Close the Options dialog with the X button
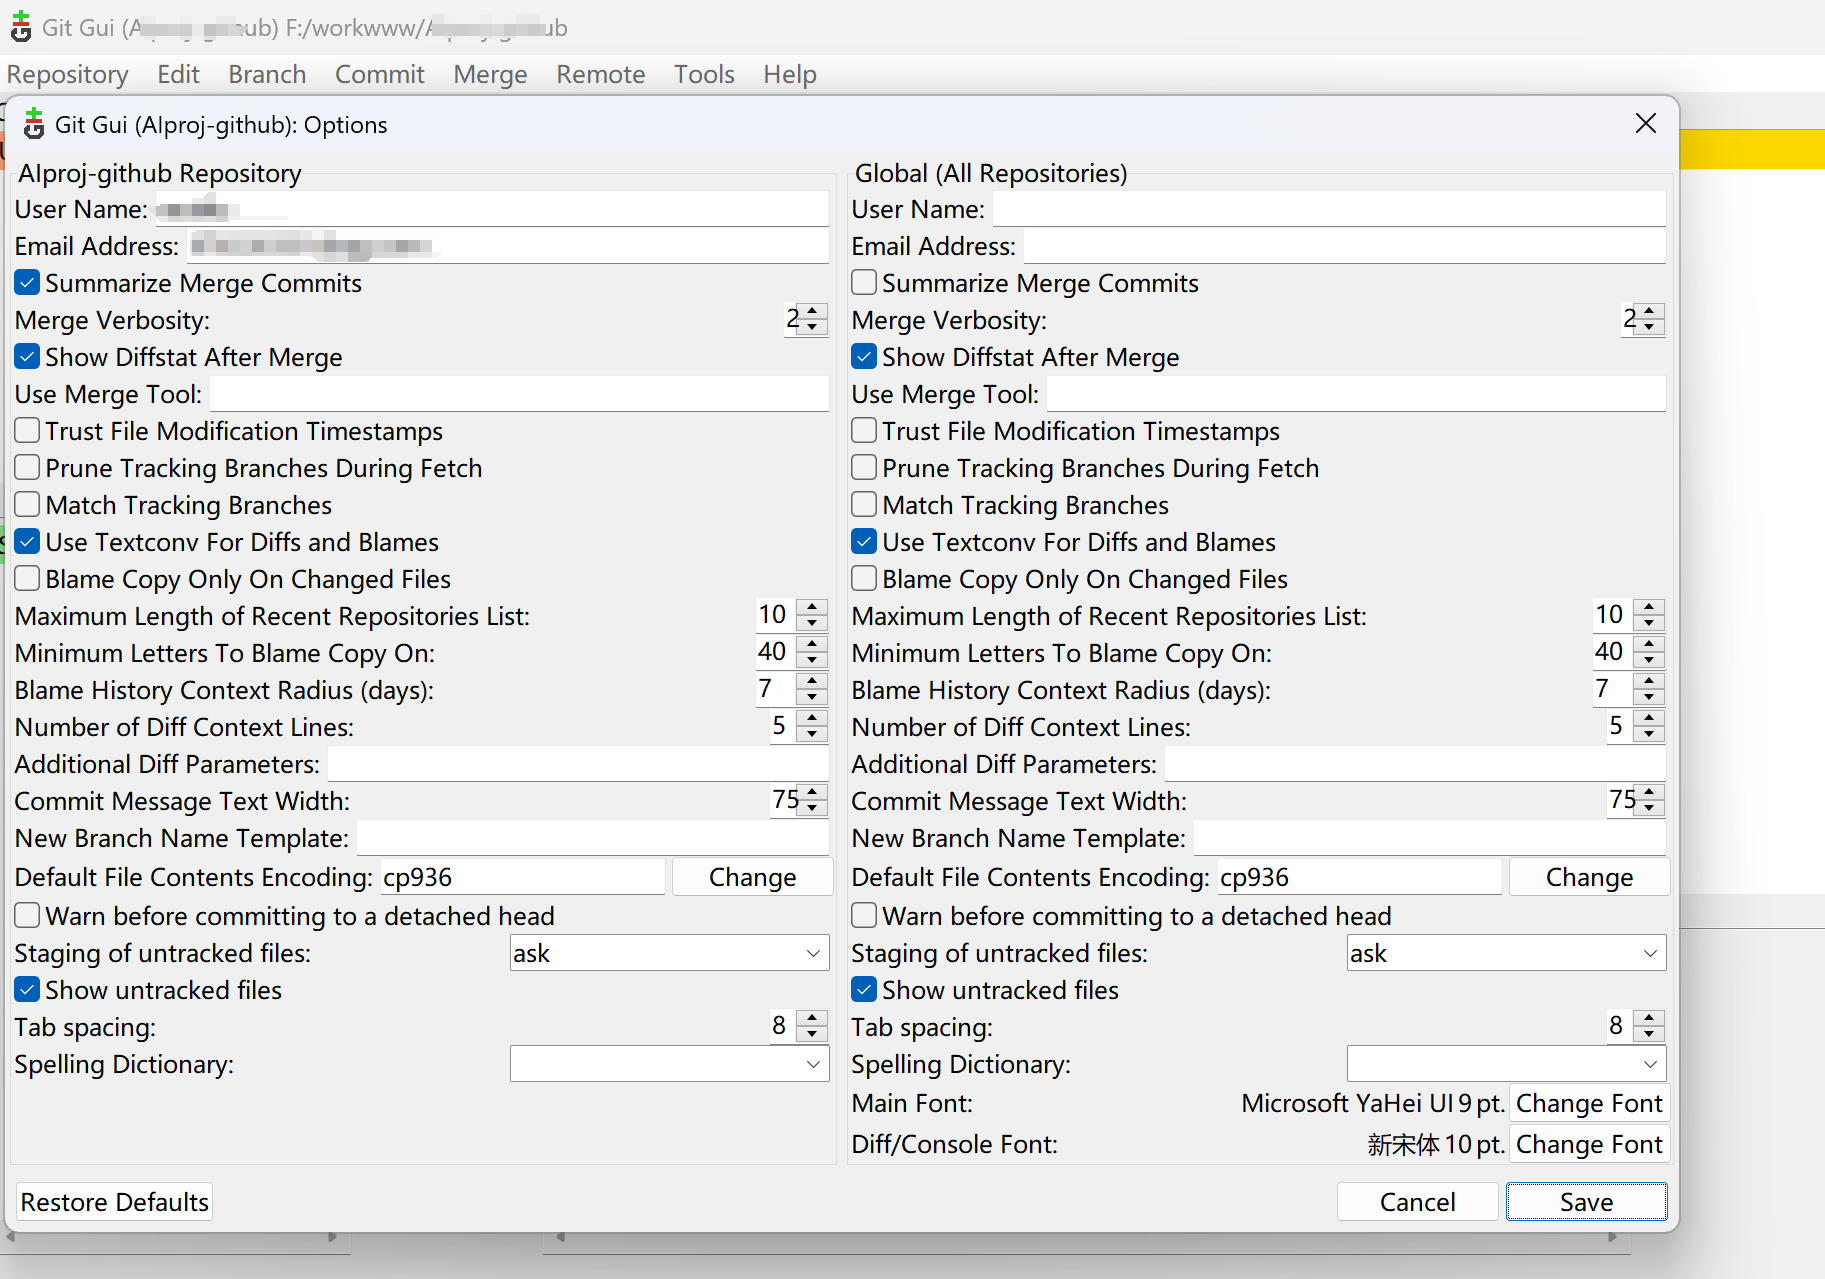 [x=1645, y=123]
